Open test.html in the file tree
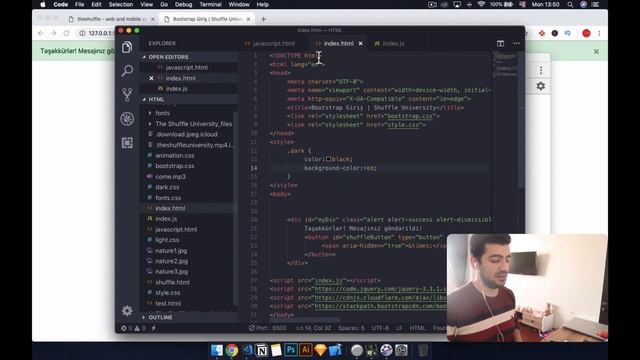This screenshot has height=360, width=640. pos(168,303)
